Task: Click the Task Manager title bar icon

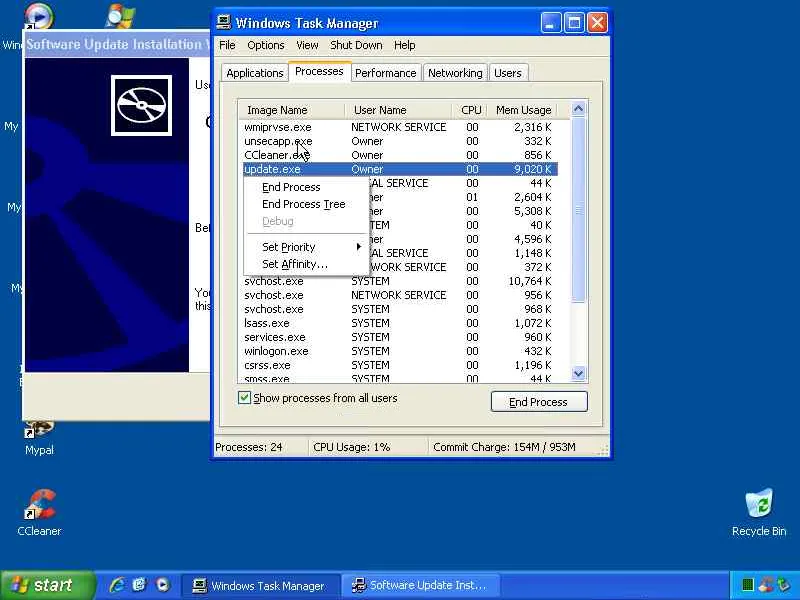Action: 224,22
